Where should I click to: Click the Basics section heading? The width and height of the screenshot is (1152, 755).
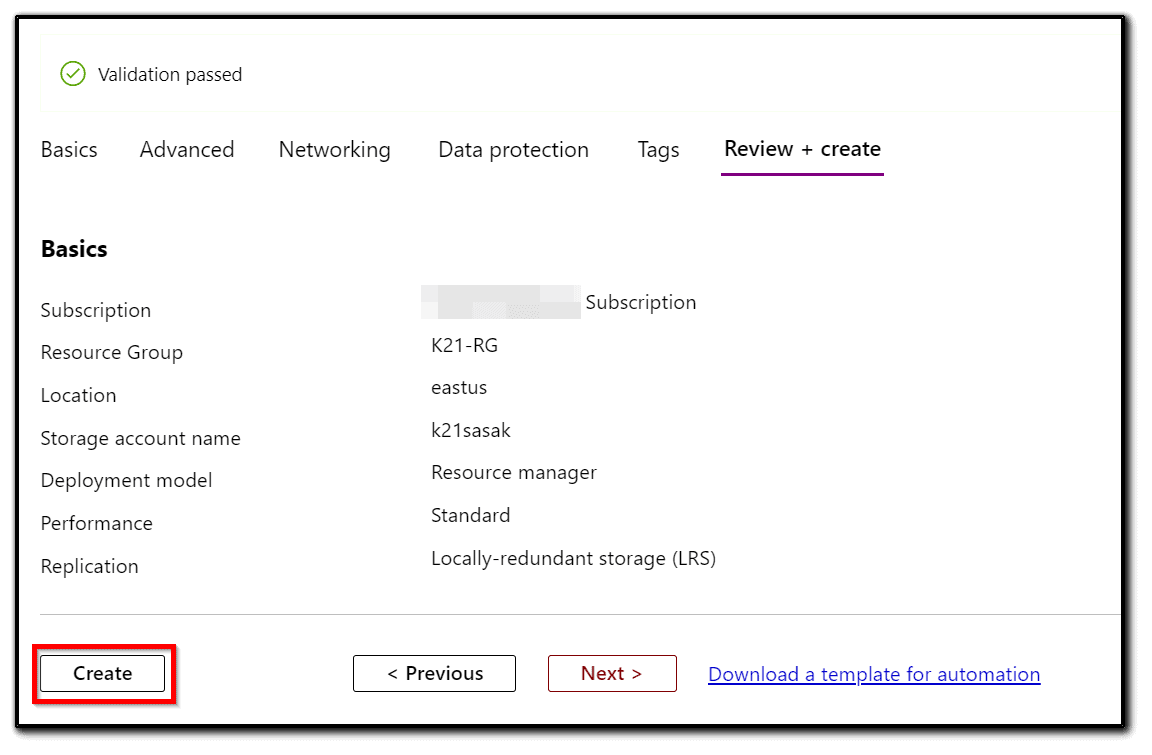click(x=74, y=249)
